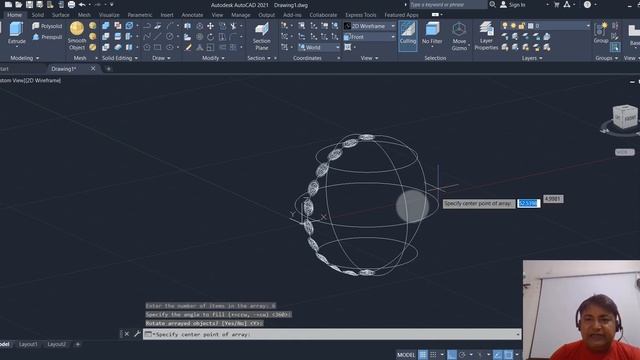Open the Autodesk App Store cart icon
The image size is (640, 360).
pyautogui.click(x=557, y=4)
